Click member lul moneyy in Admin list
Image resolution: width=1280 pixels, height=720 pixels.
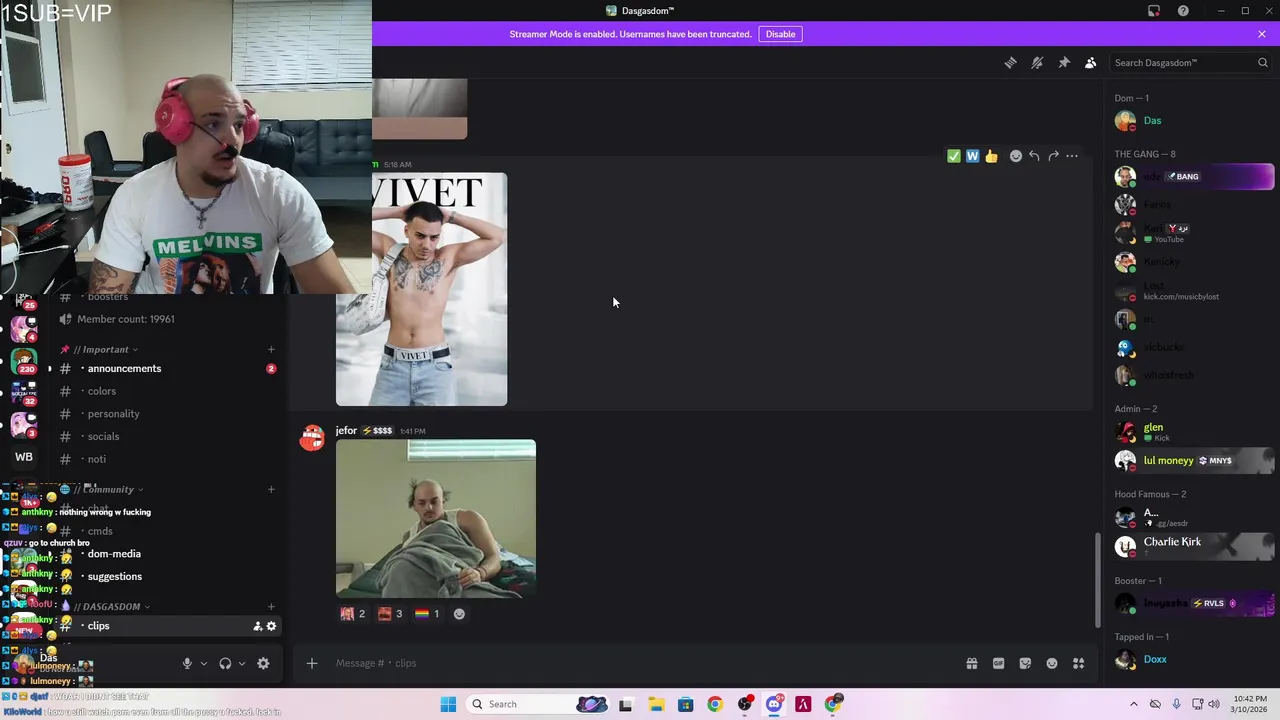point(1193,461)
